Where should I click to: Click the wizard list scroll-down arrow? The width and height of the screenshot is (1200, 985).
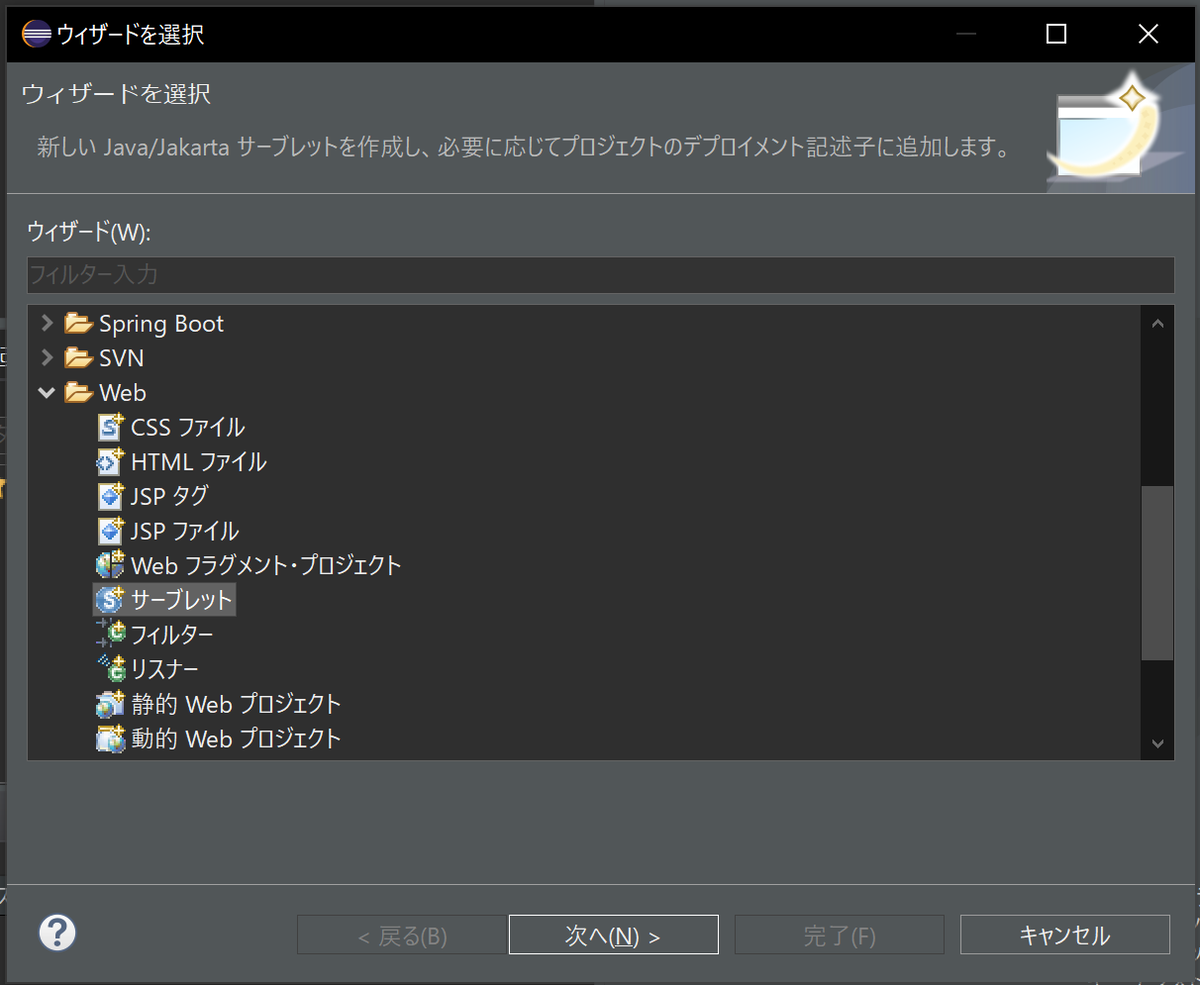click(1157, 743)
